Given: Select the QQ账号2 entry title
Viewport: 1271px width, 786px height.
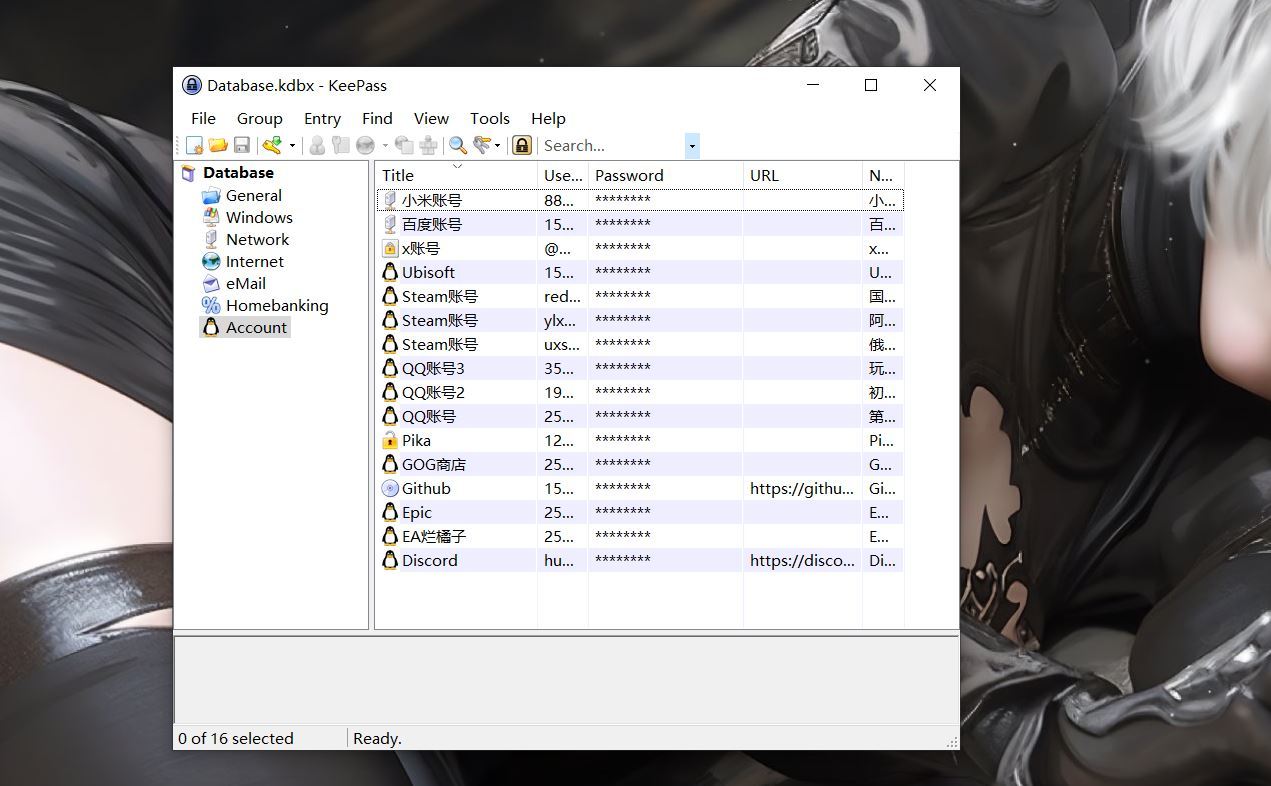Looking at the screenshot, I should pyautogui.click(x=433, y=393).
